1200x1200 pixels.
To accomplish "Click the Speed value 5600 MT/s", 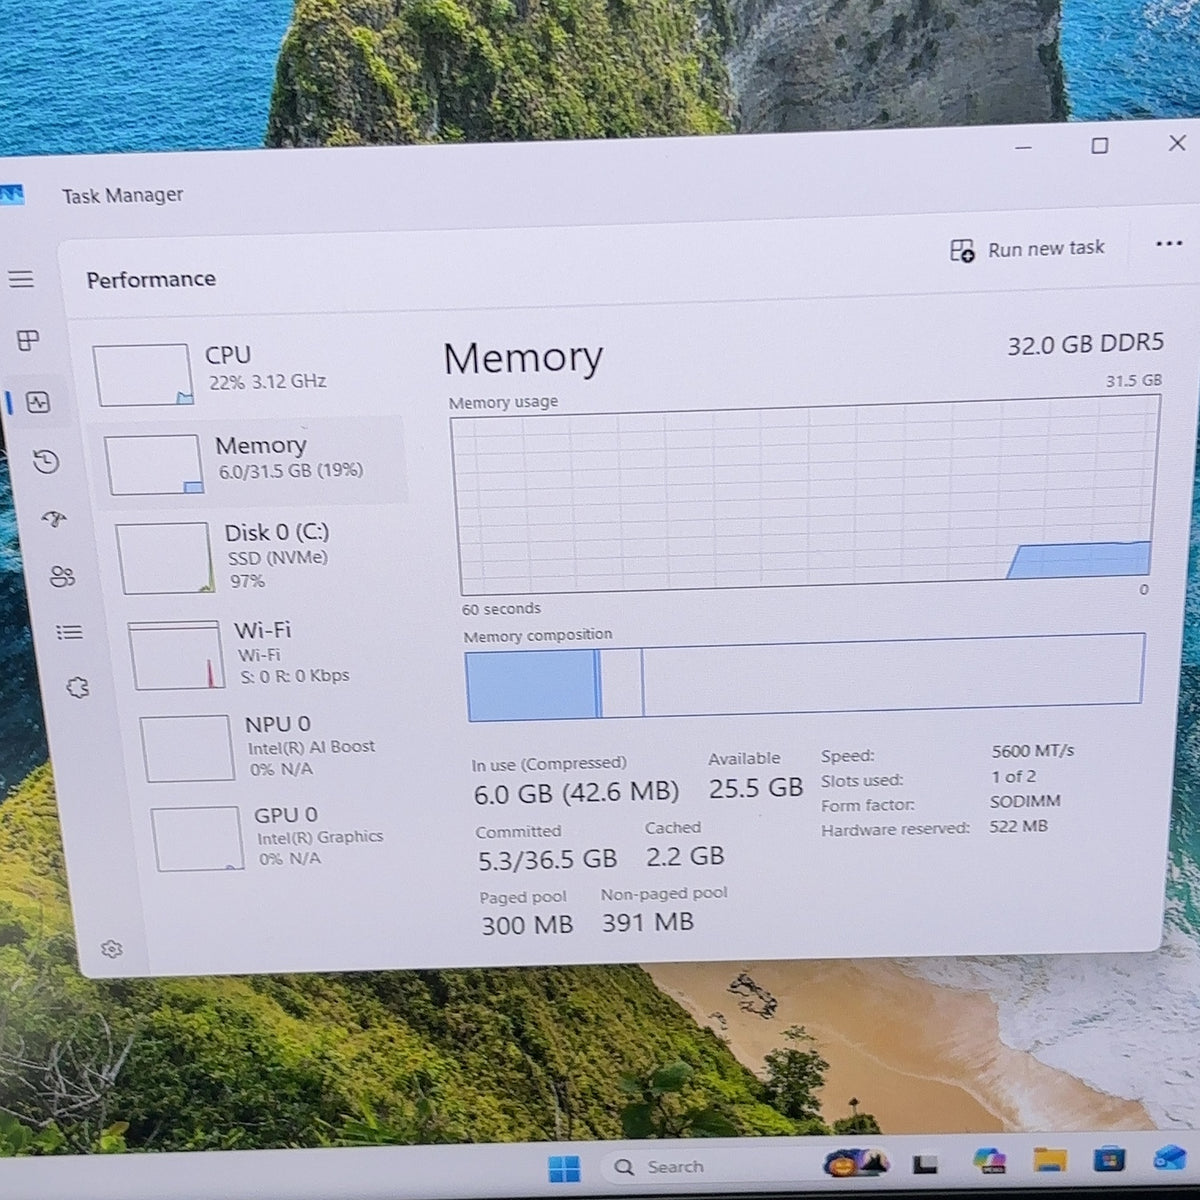I will coord(1033,750).
